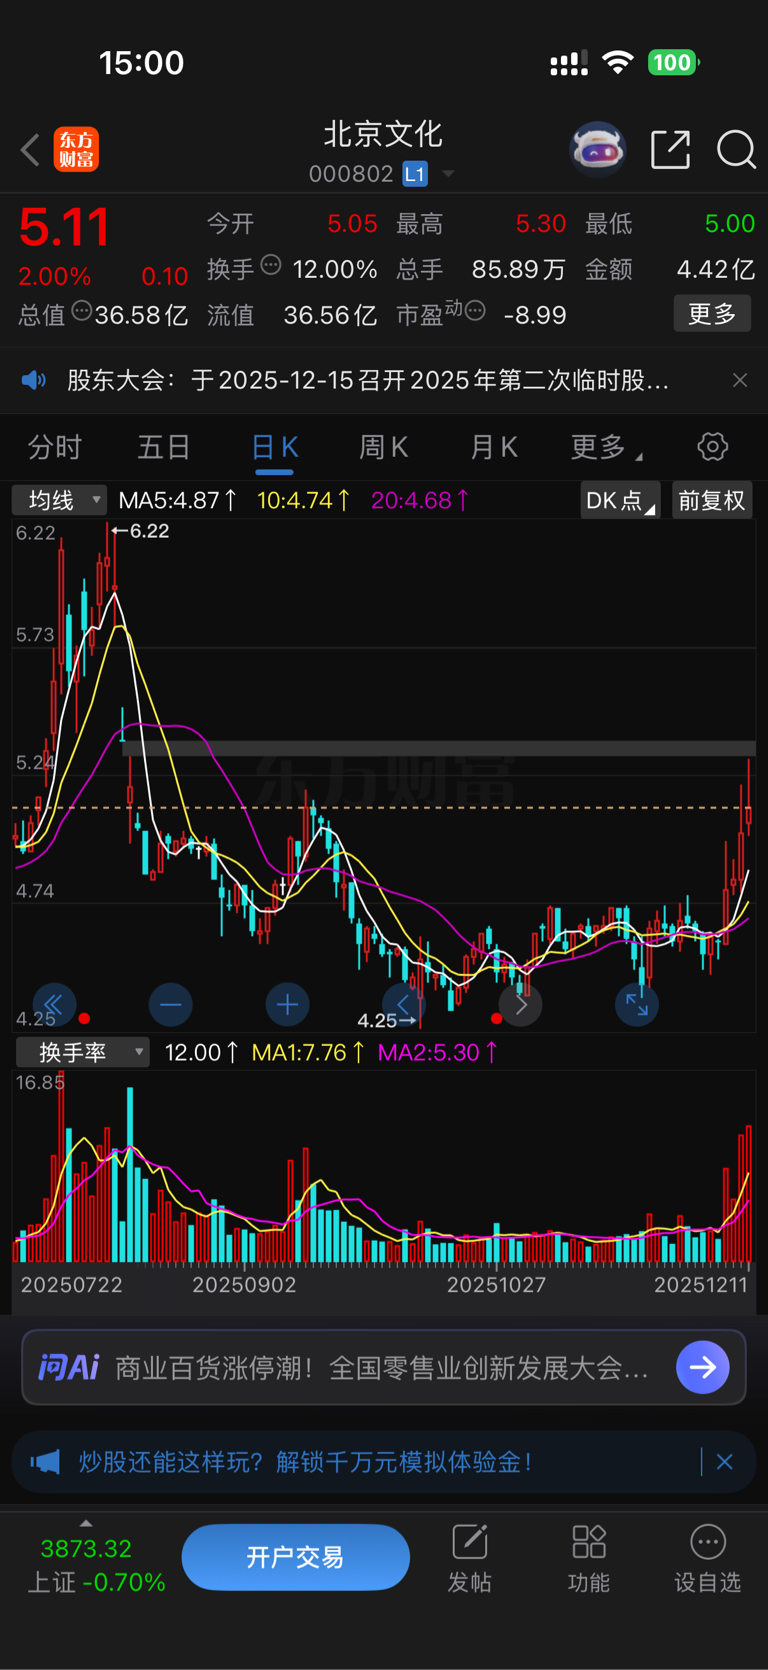
Task: Tap the info icon beside 总值
Action: click(x=82, y=311)
